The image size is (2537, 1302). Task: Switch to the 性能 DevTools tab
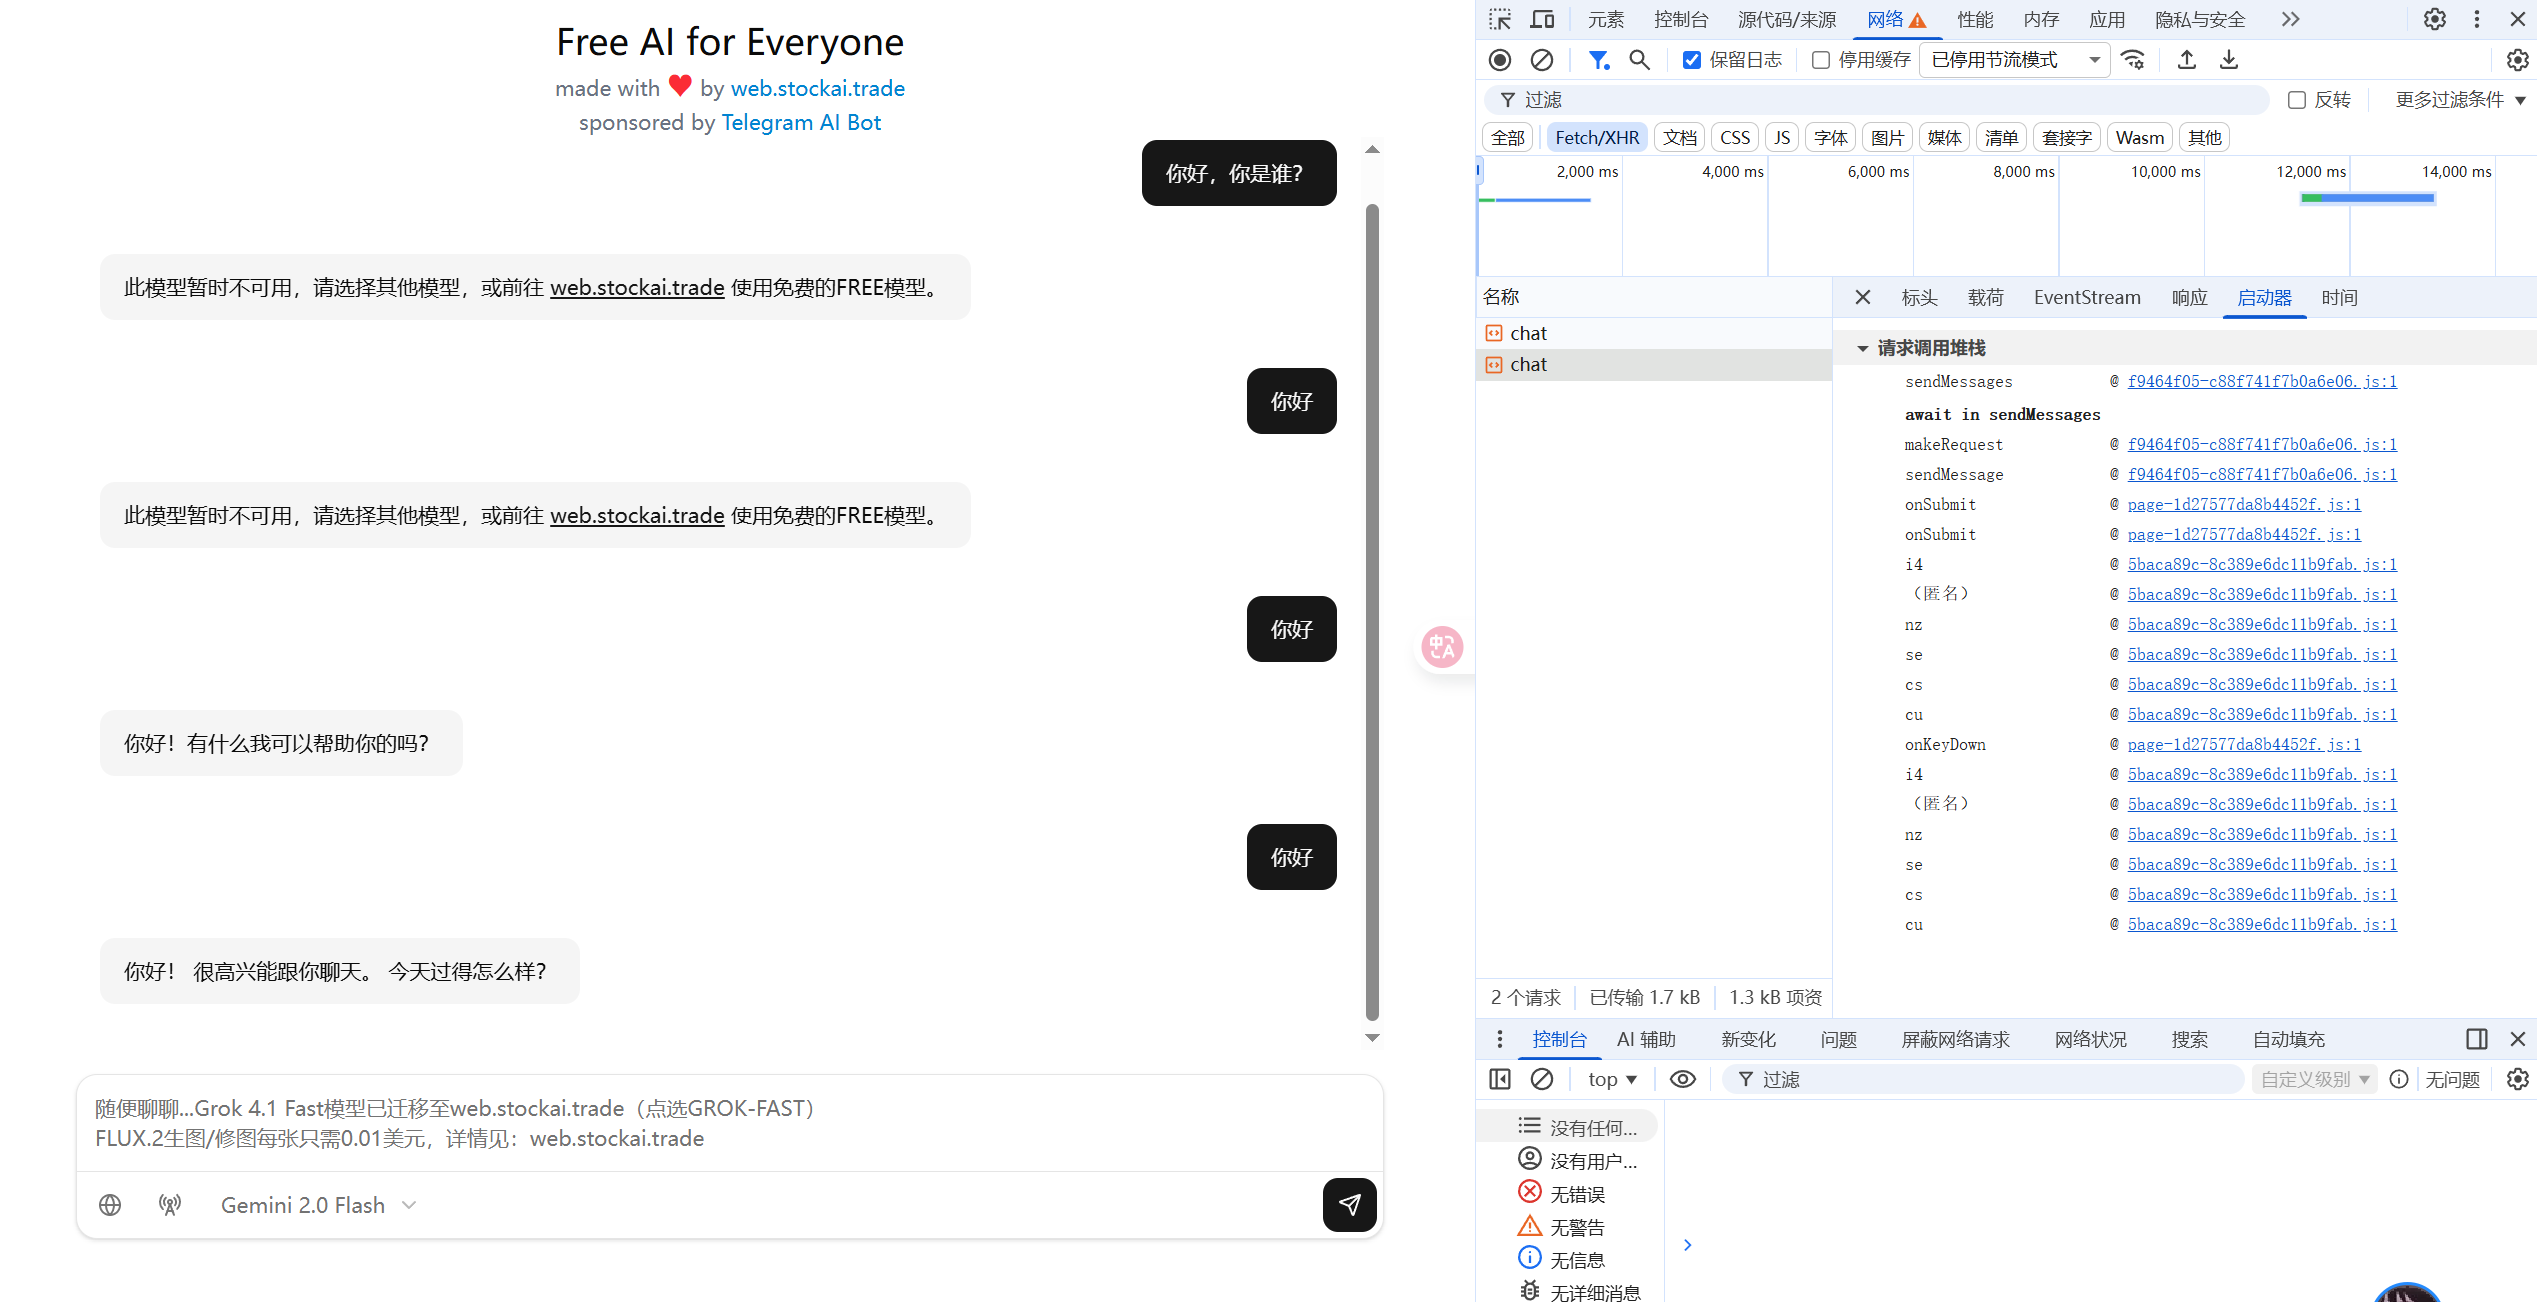coord(1975,19)
